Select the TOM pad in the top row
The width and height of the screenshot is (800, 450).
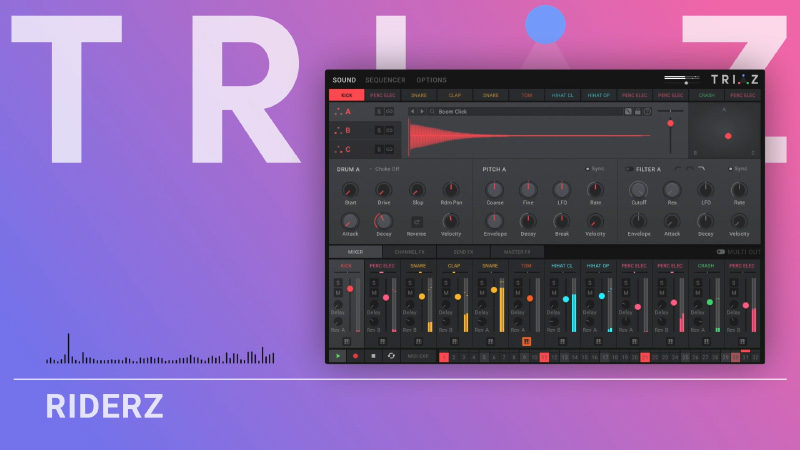tap(527, 95)
